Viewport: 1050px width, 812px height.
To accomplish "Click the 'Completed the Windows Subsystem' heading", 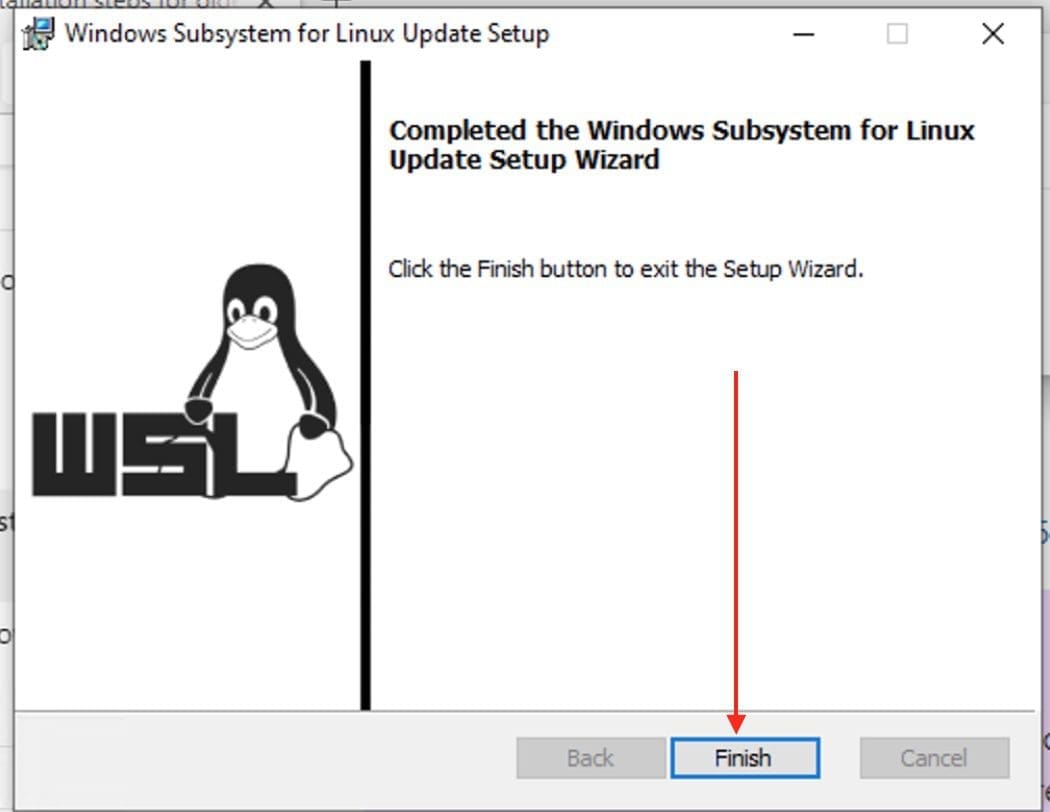I will 681,145.
